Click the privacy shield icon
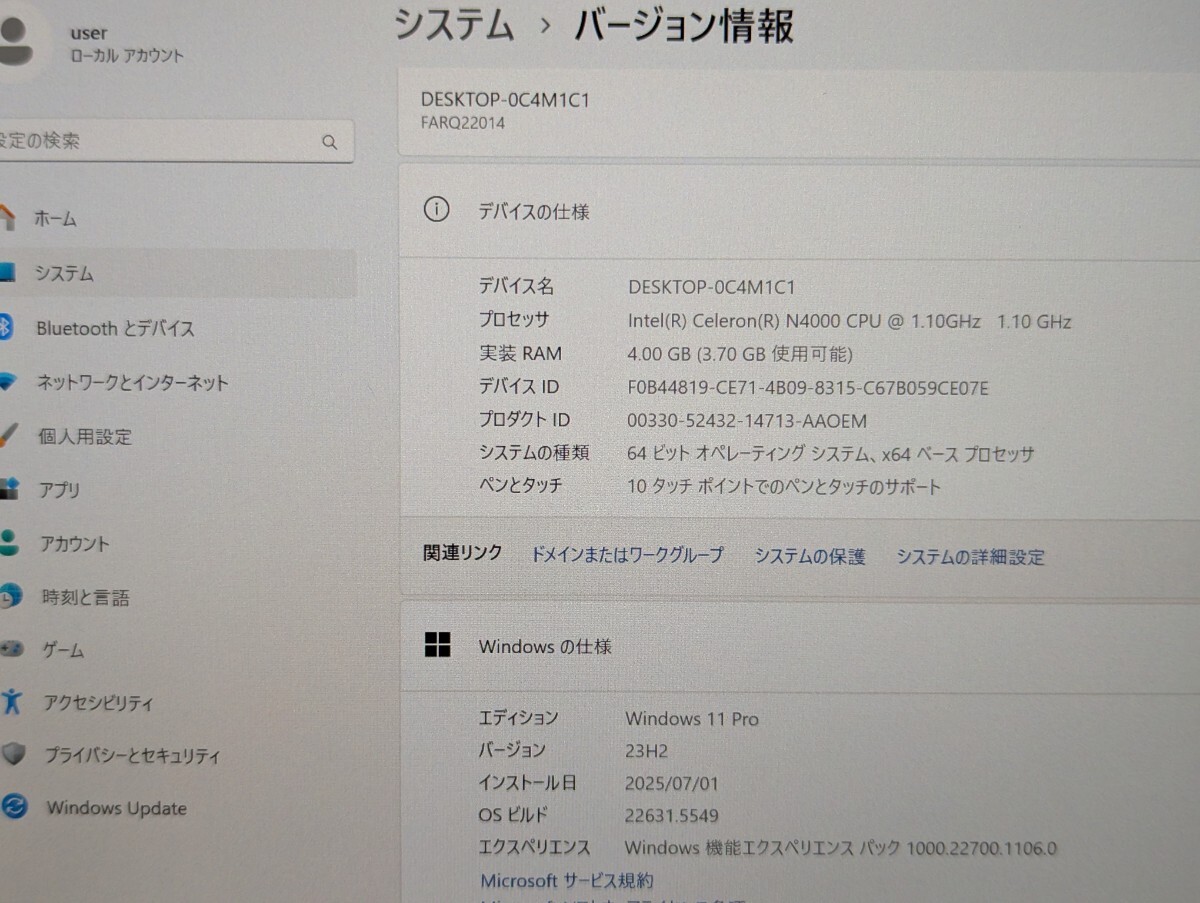This screenshot has width=1200, height=903. tap(13, 755)
